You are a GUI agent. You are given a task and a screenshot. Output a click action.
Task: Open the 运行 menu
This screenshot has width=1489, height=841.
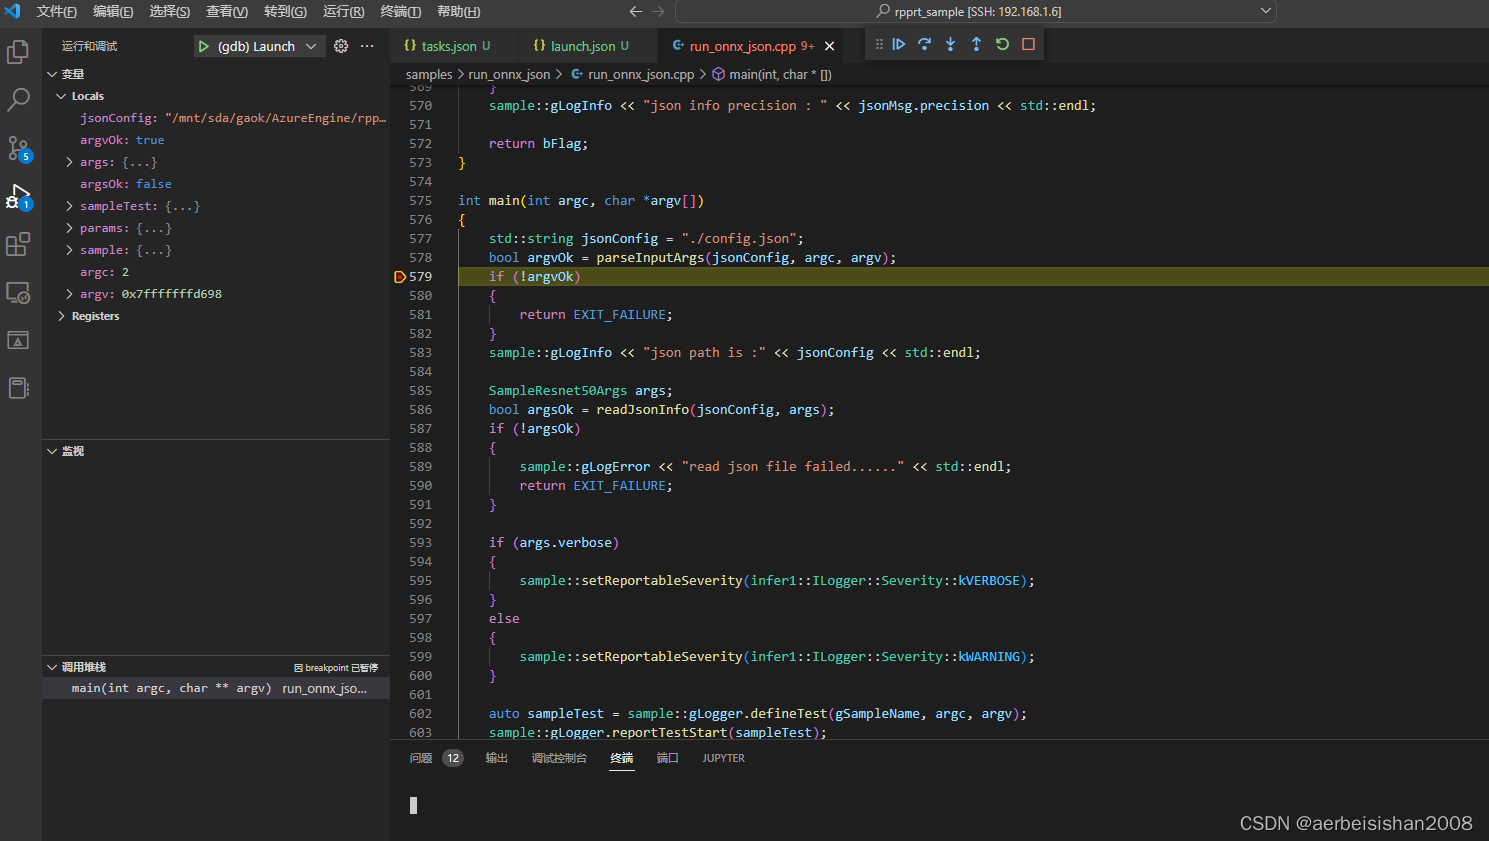click(x=344, y=14)
